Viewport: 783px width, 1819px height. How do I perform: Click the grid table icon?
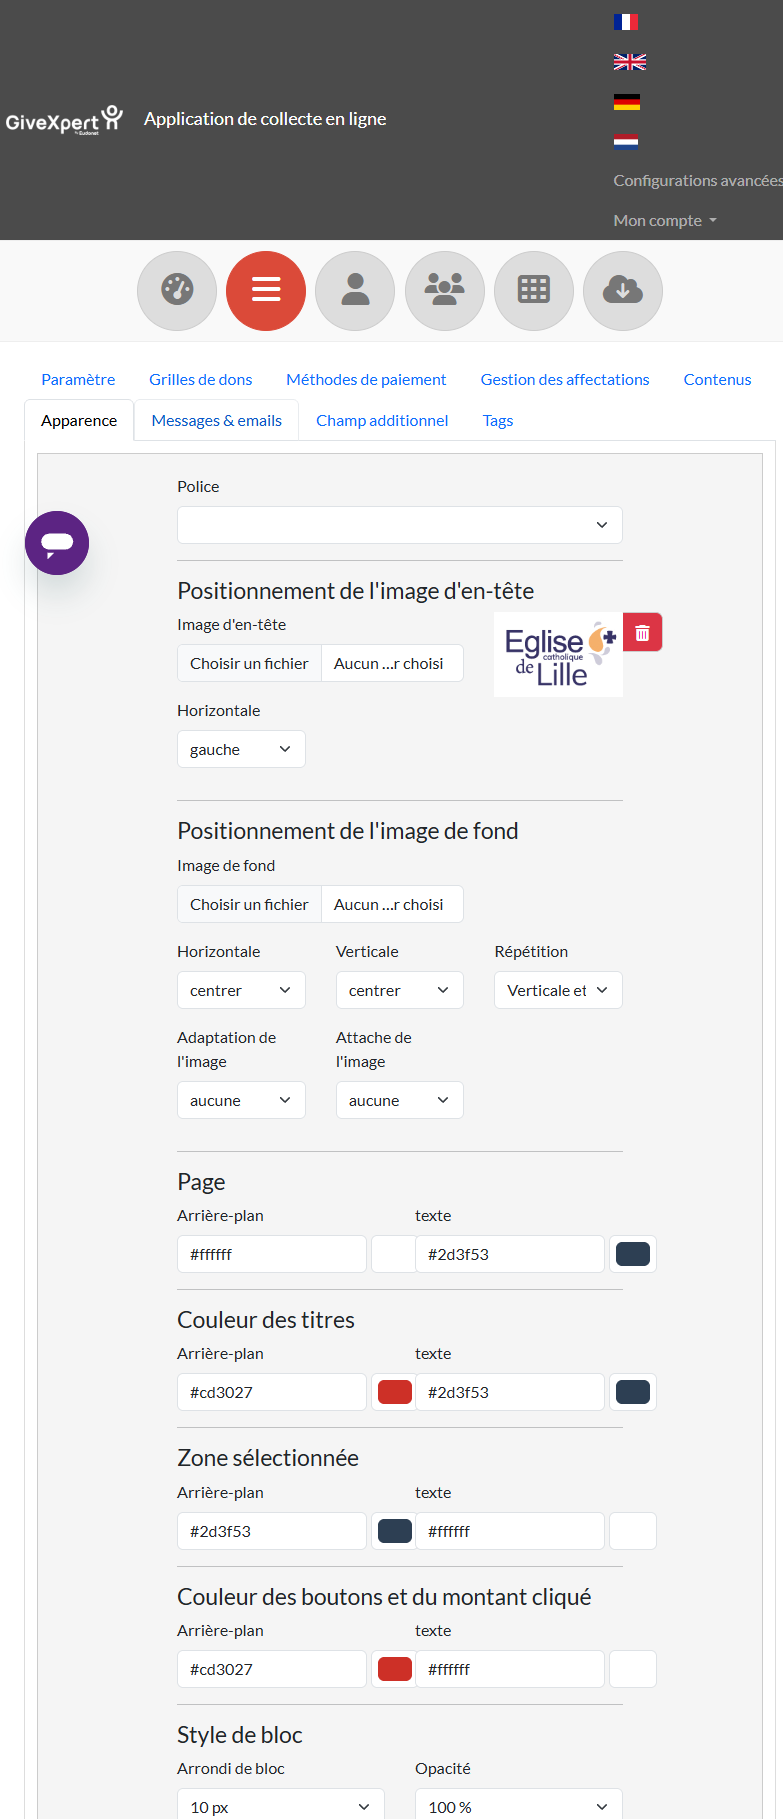coord(534,291)
